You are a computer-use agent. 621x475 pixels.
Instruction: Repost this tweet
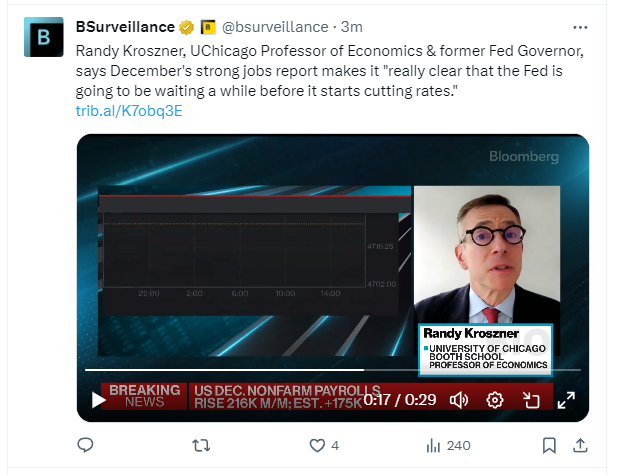click(201, 445)
